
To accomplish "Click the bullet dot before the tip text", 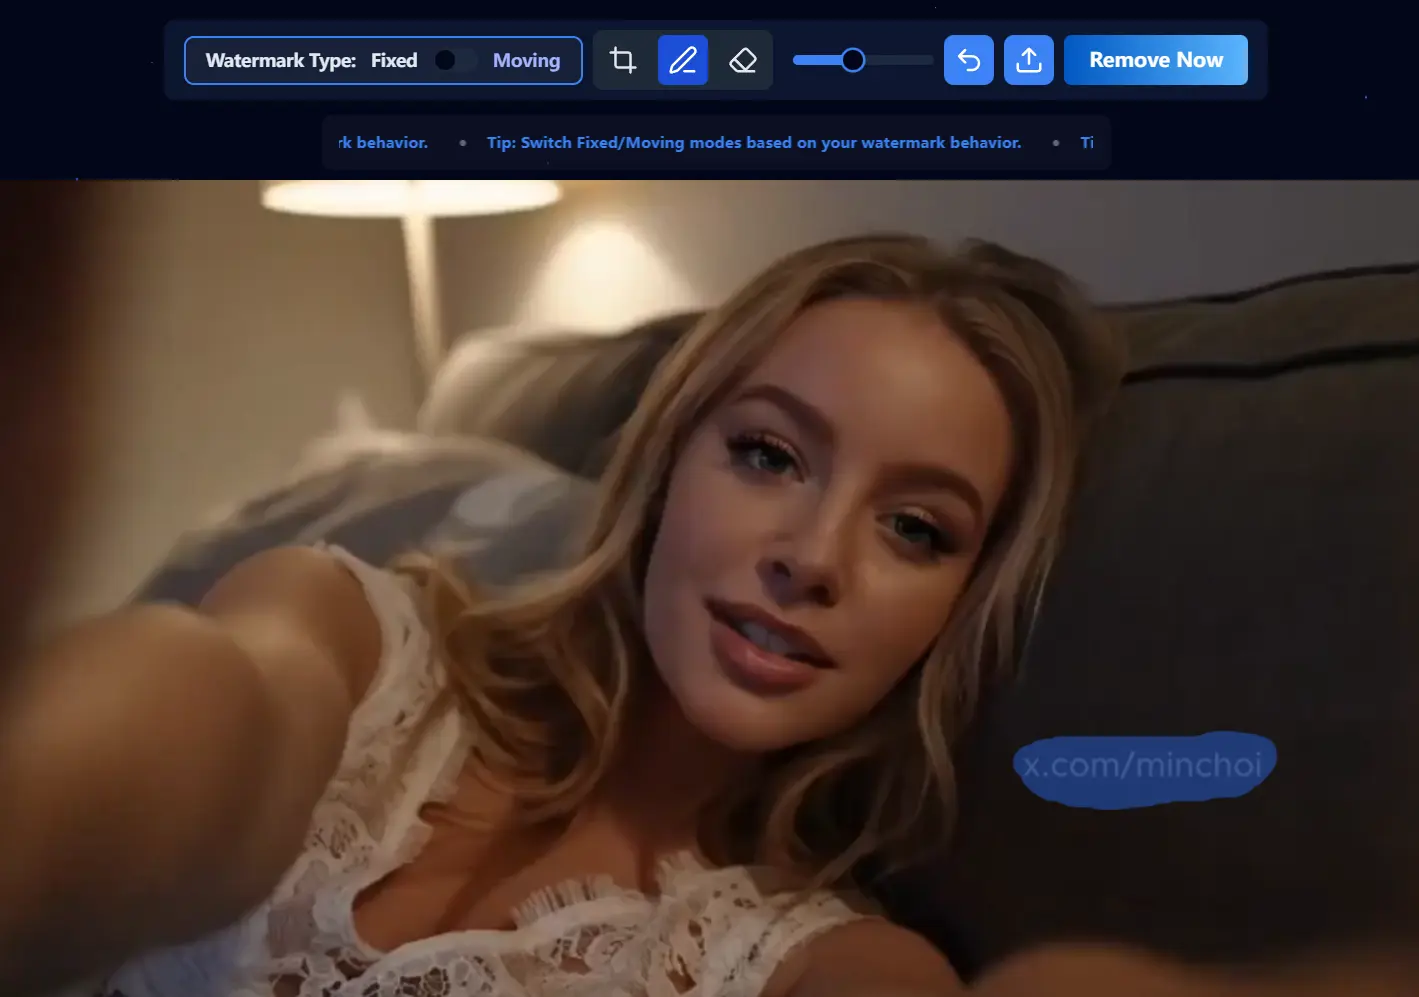I will (x=462, y=143).
